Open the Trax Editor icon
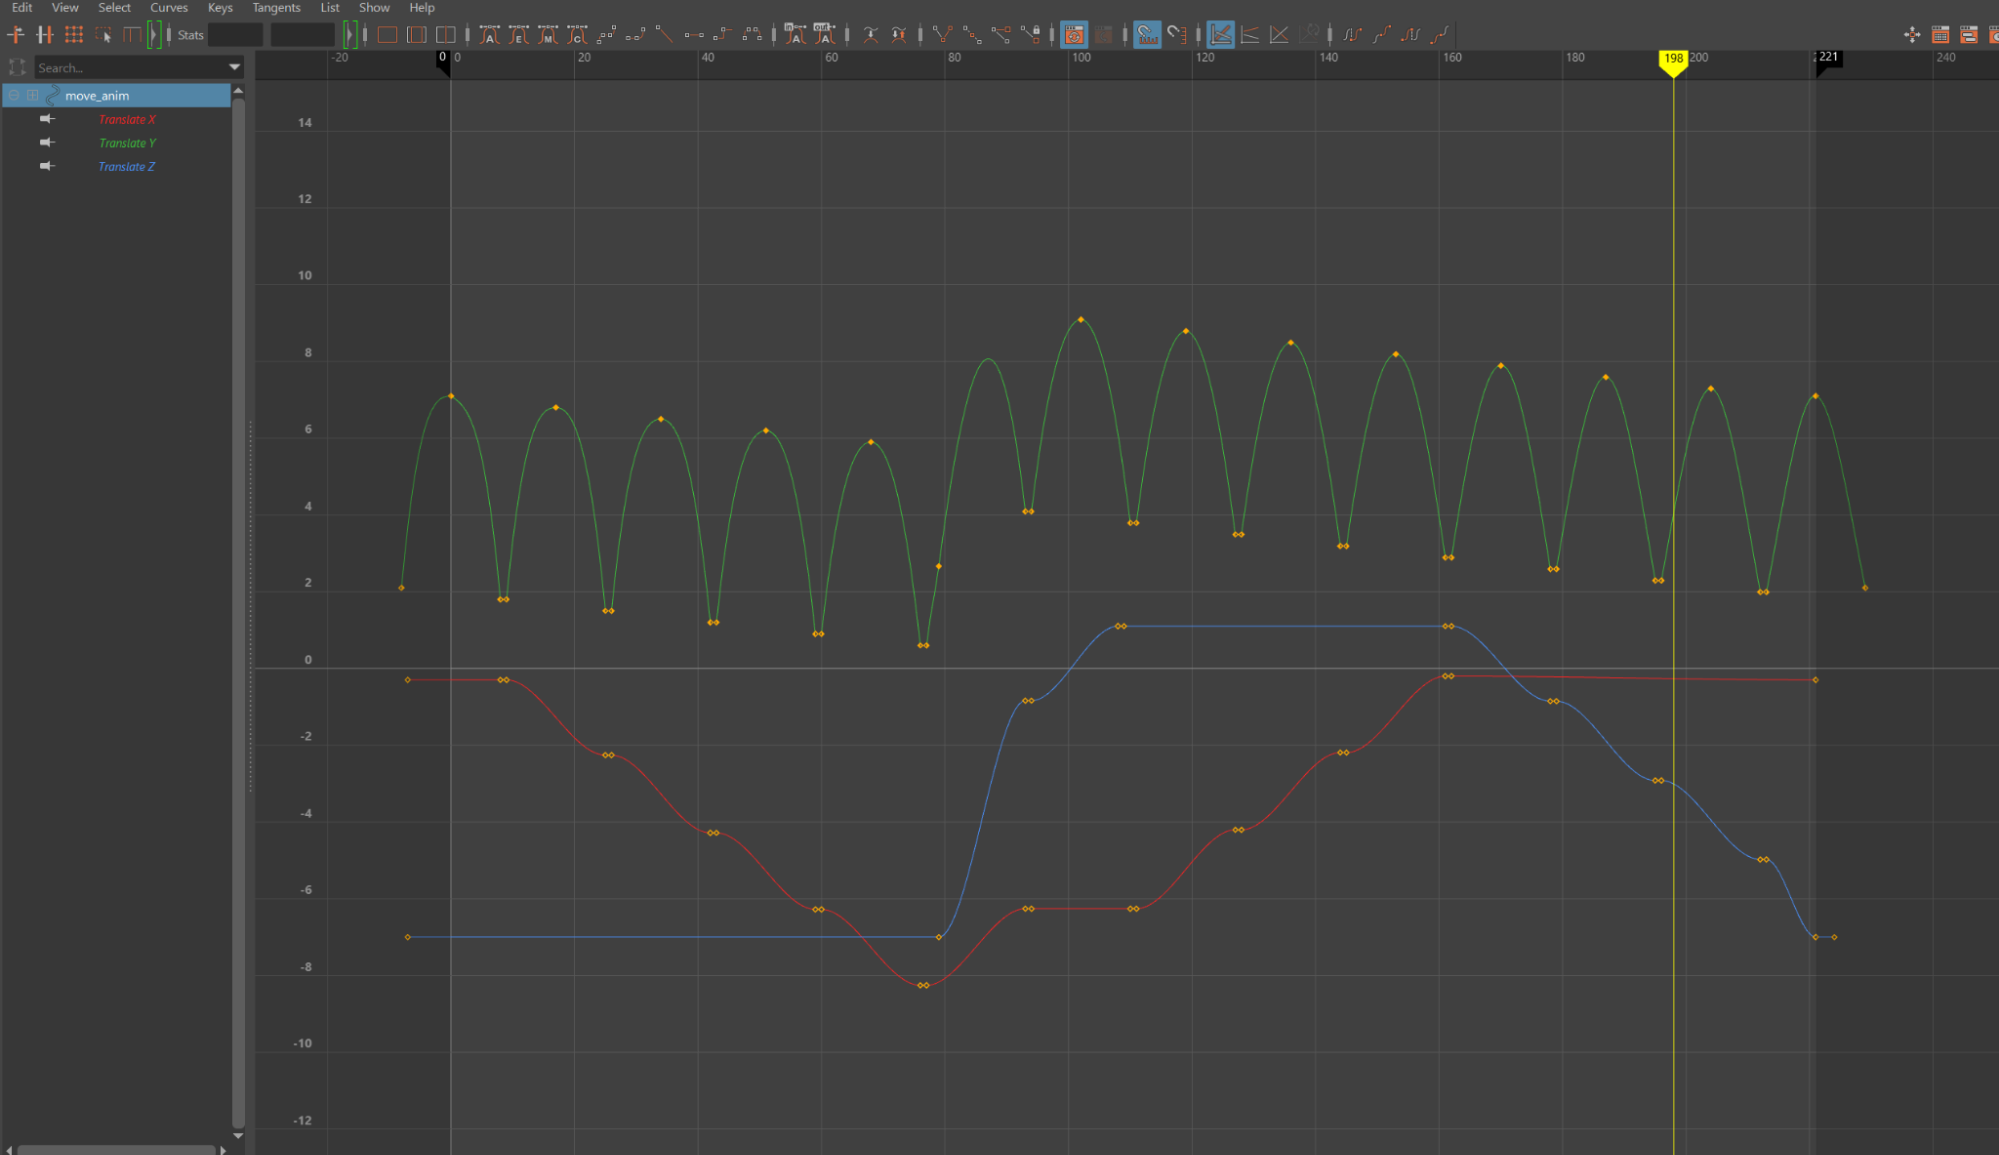Screen dimensions: 1999x1155 tap(1969, 35)
